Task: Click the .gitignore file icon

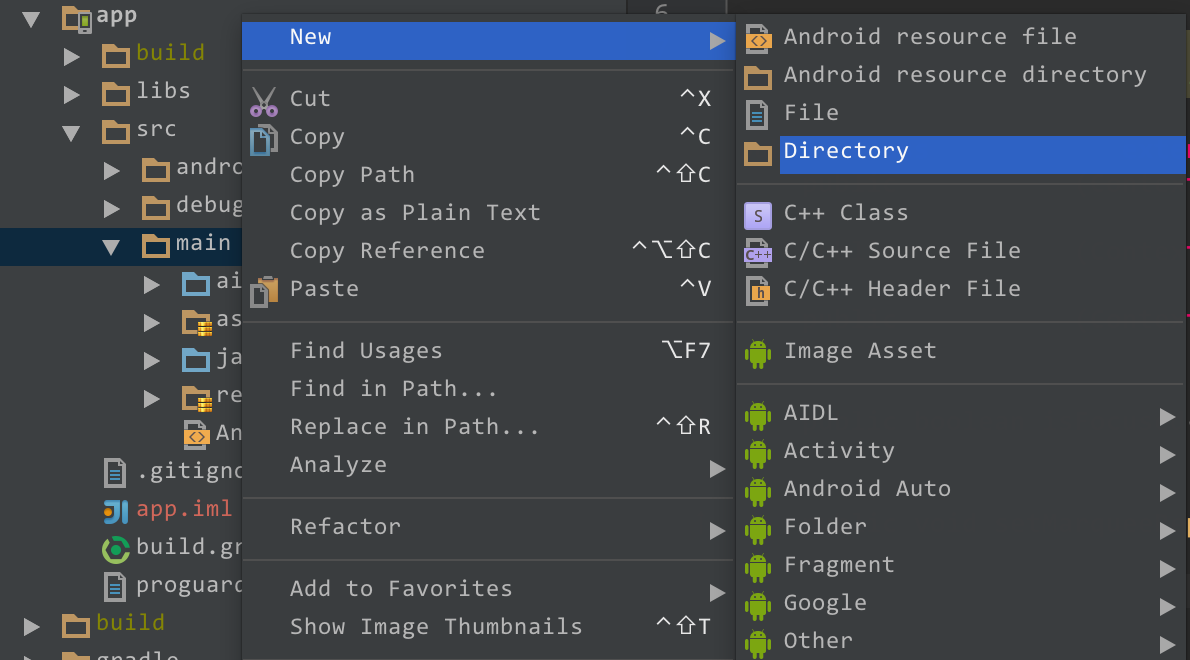Action: coord(115,473)
